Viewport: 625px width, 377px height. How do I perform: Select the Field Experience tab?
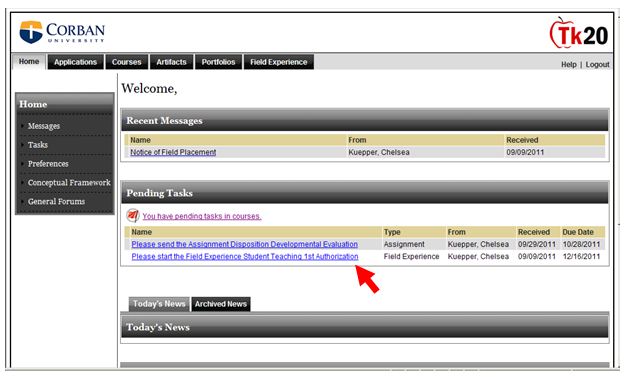(279, 62)
